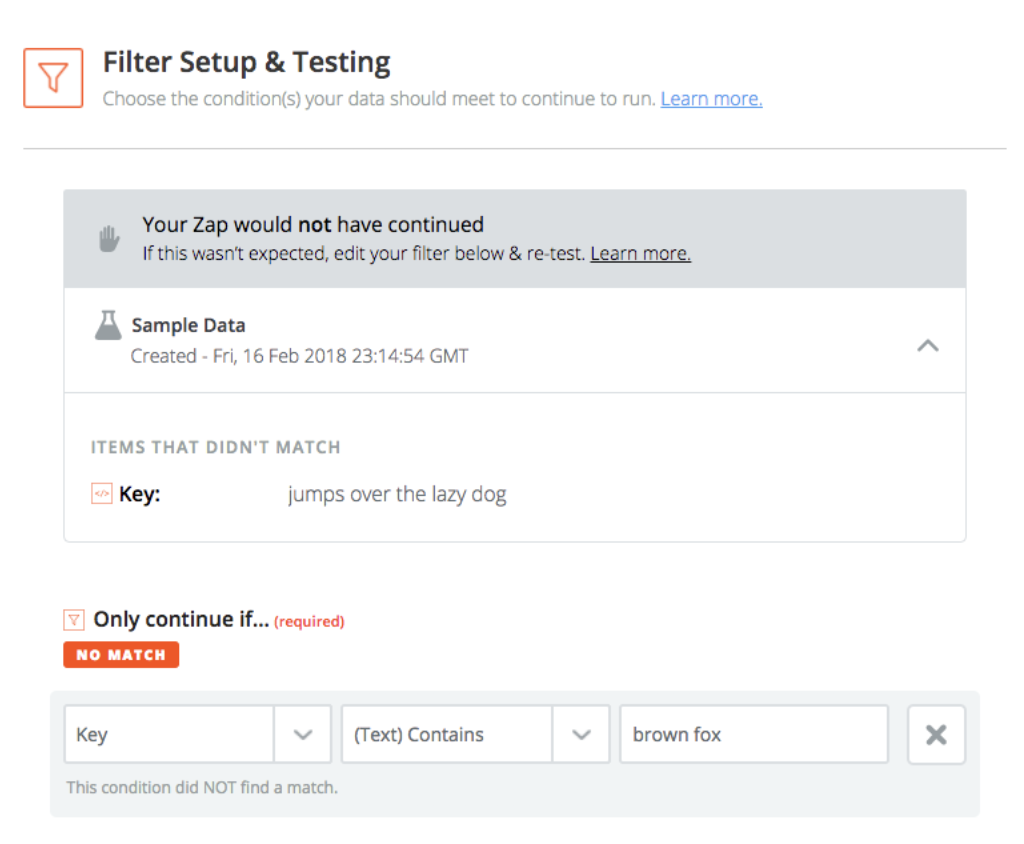Screen dimensions: 1024x844
Task: Click the brown fox value input field
Action: pyautogui.click(x=754, y=734)
